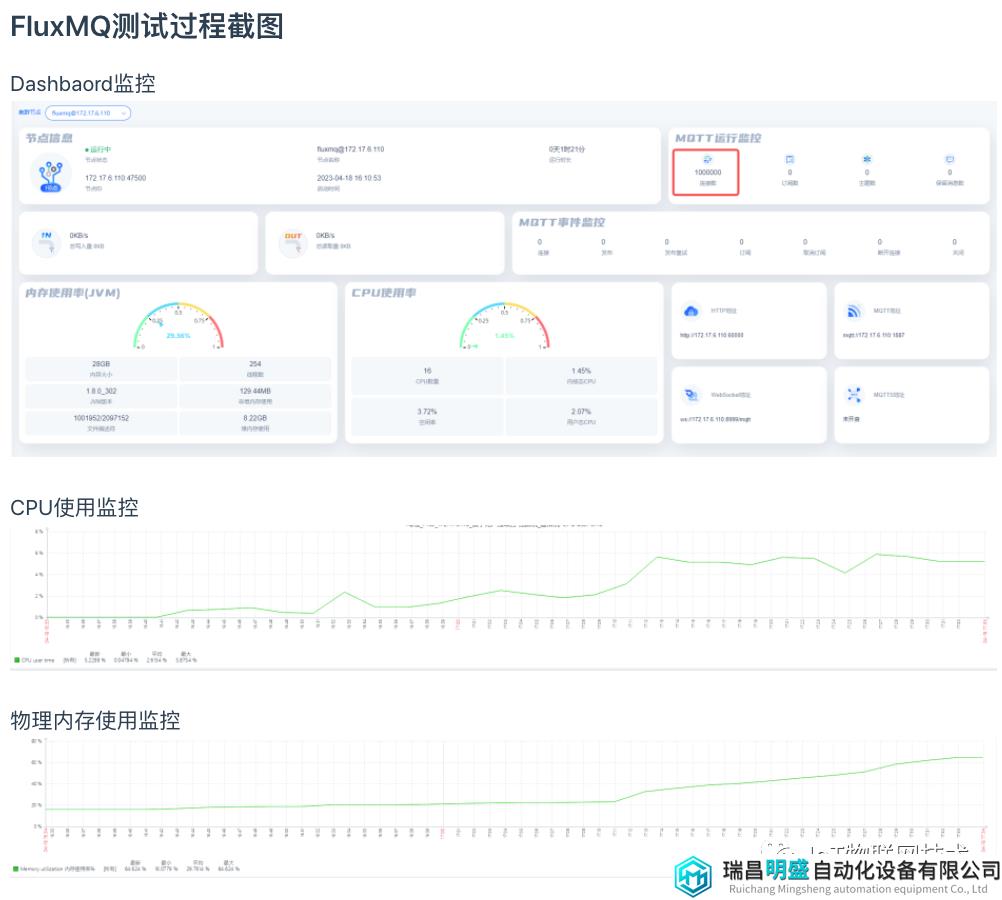Click the 物理内存使用监控 section heading

[x=95, y=720]
